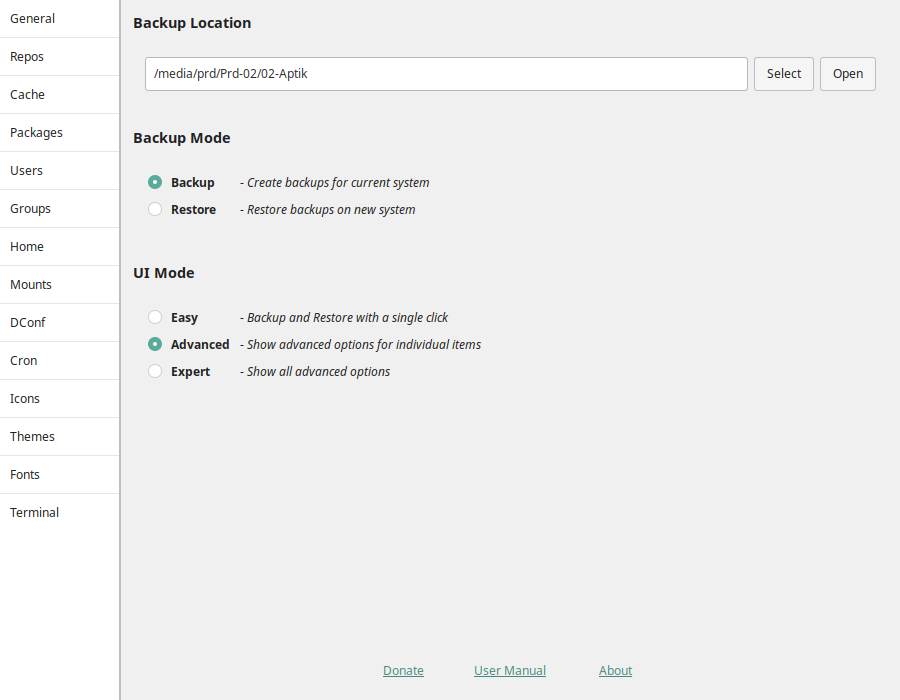Show the Groups tab
The height and width of the screenshot is (700, 900).
[60, 209]
